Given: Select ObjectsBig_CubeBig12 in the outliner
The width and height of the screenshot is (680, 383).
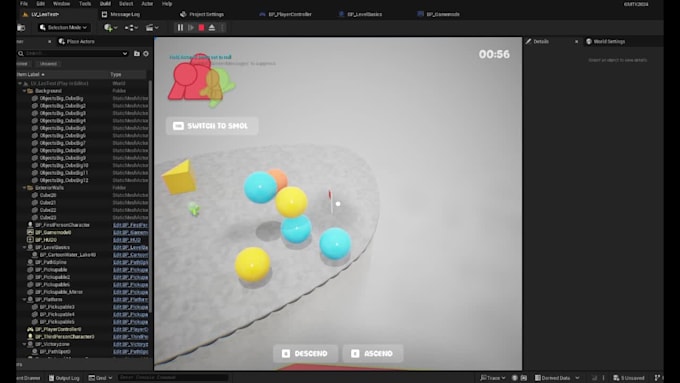Looking at the screenshot, I should click(64, 180).
